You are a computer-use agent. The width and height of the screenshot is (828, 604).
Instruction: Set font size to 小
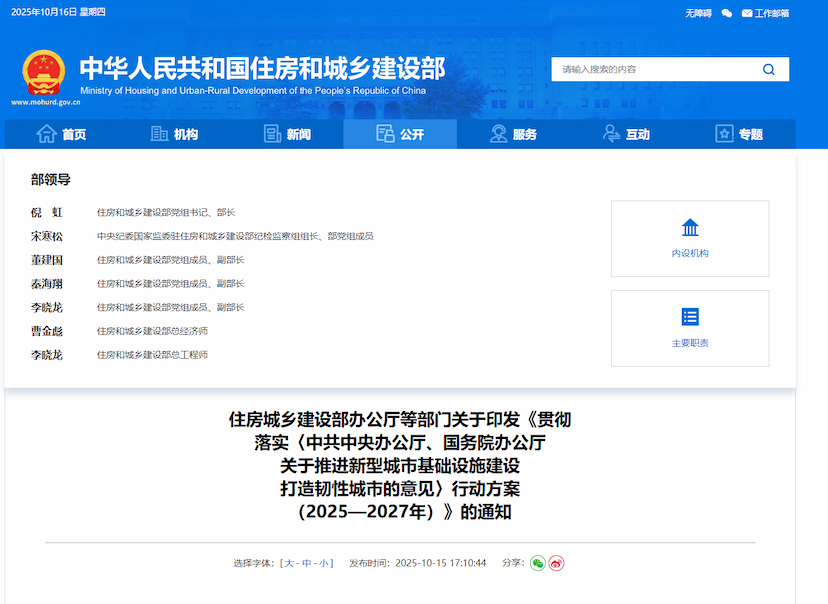(x=324, y=563)
